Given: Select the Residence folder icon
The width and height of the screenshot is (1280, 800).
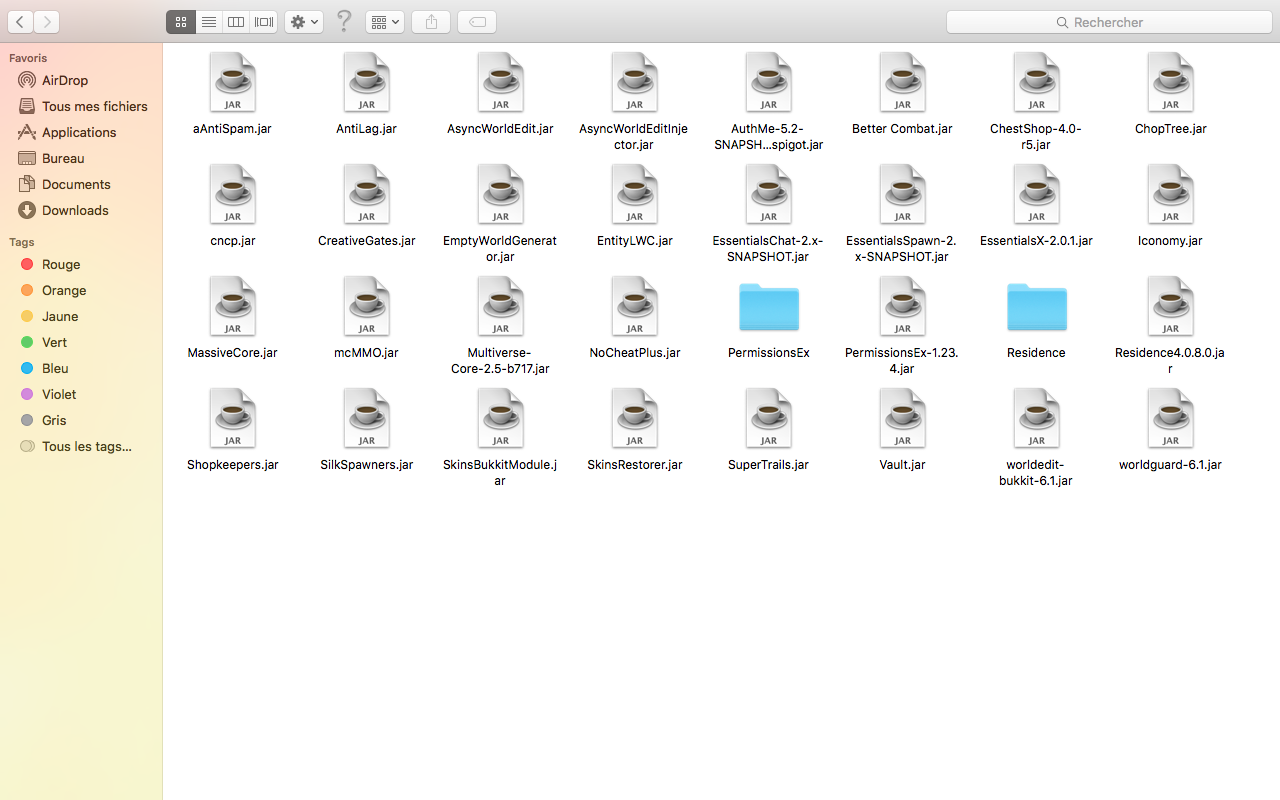Looking at the screenshot, I should [x=1037, y=307].
